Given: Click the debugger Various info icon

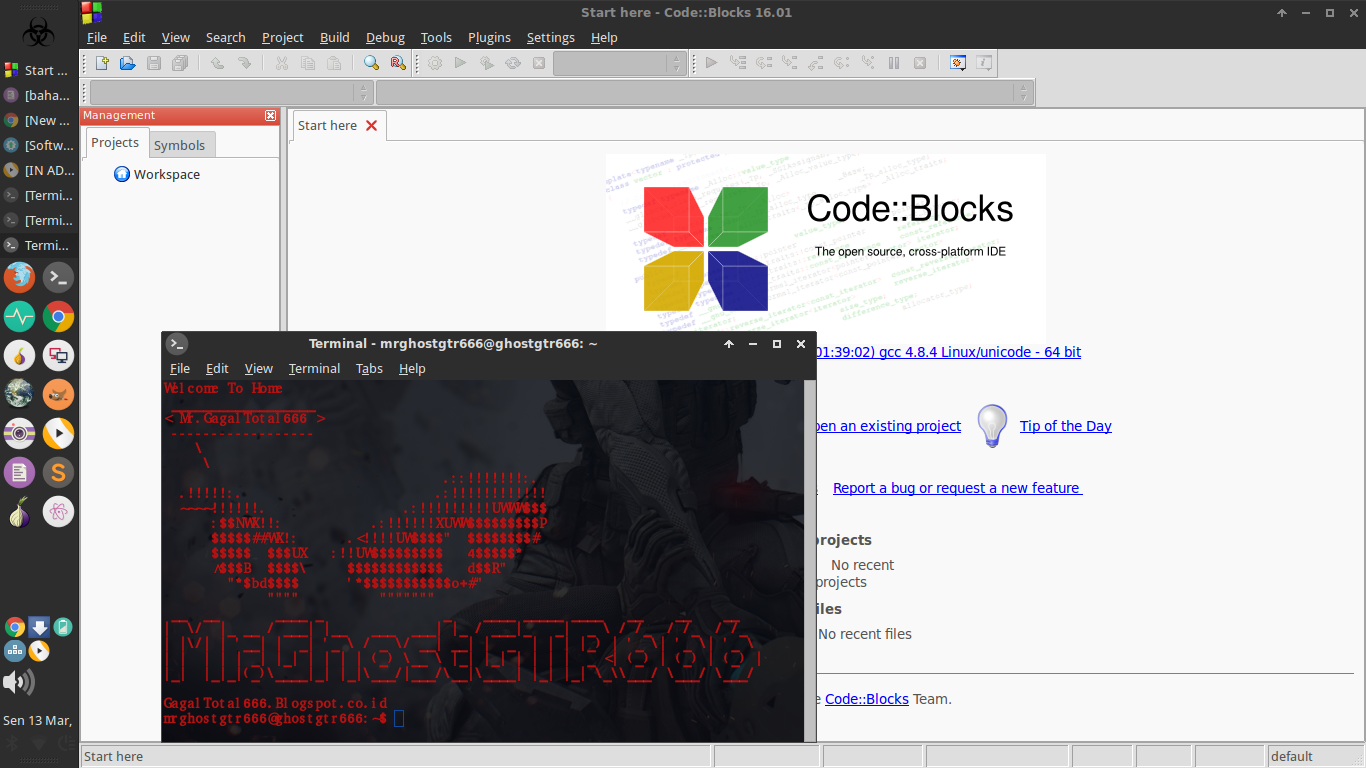Looking at the screenshot, I should [984, 63].
